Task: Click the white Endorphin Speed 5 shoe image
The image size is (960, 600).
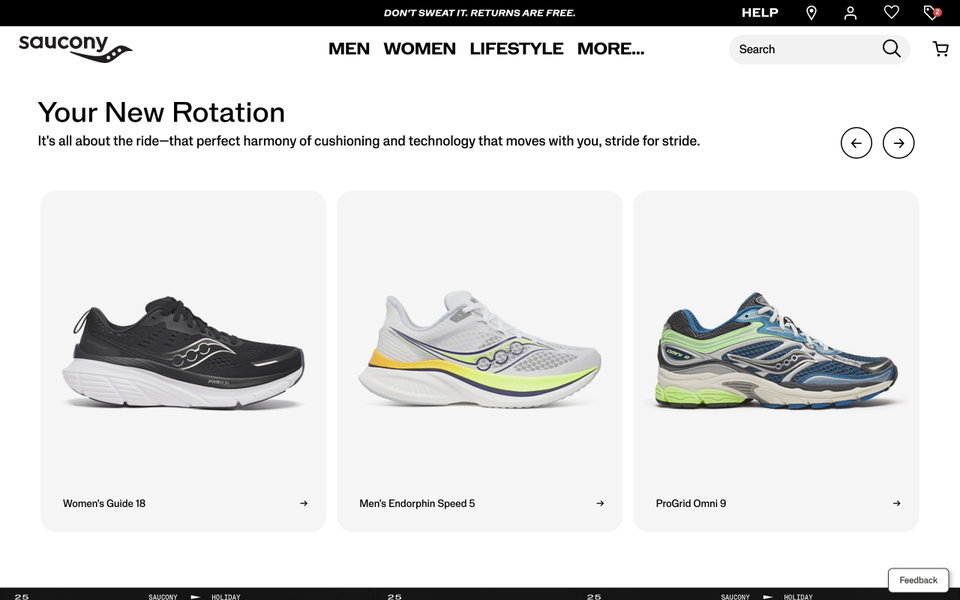Action: (479, 349)
